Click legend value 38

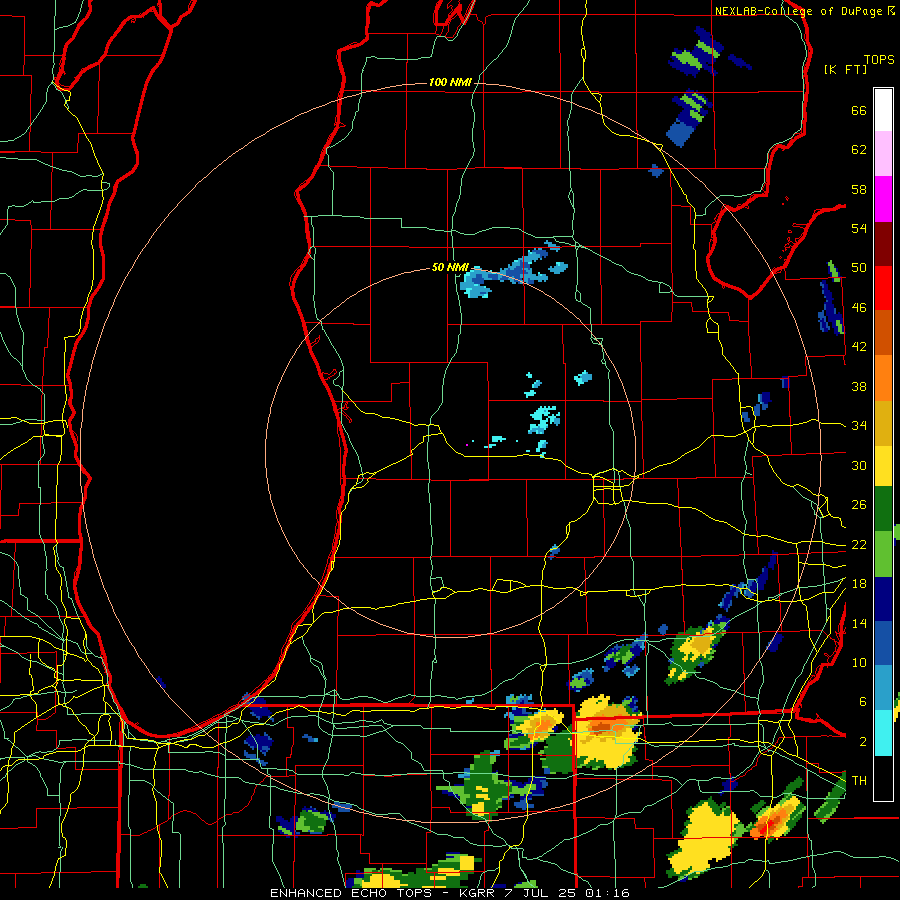coord(859,386)
